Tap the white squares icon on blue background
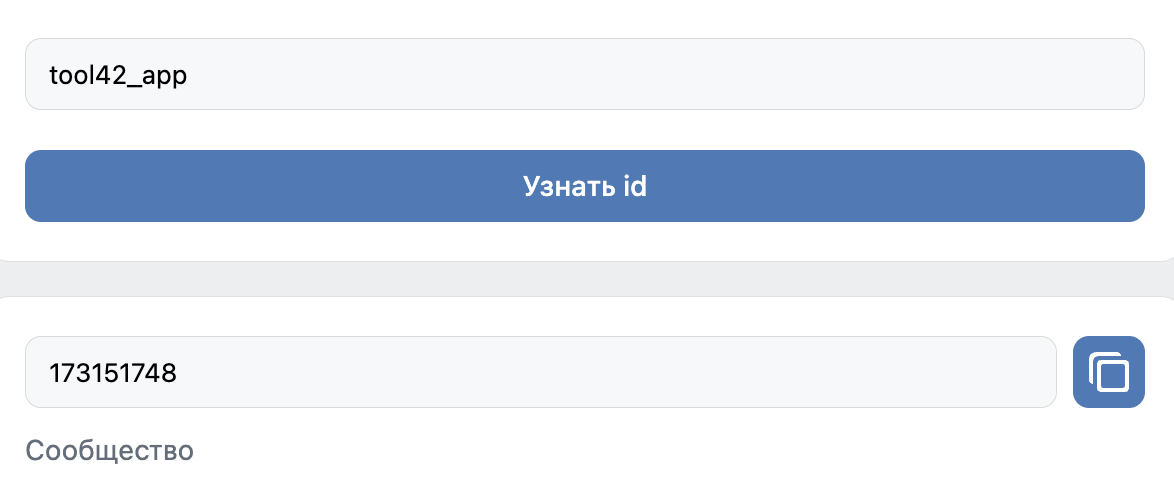The height and width of the screenshot is (492, 1174). click(x=1108, y=372)
